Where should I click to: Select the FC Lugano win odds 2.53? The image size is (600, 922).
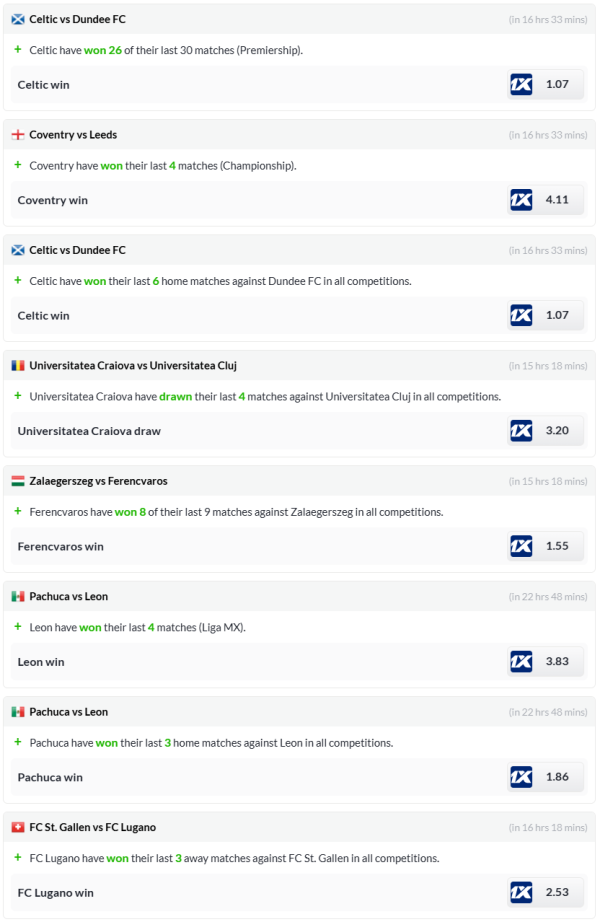tap(557, 892)
